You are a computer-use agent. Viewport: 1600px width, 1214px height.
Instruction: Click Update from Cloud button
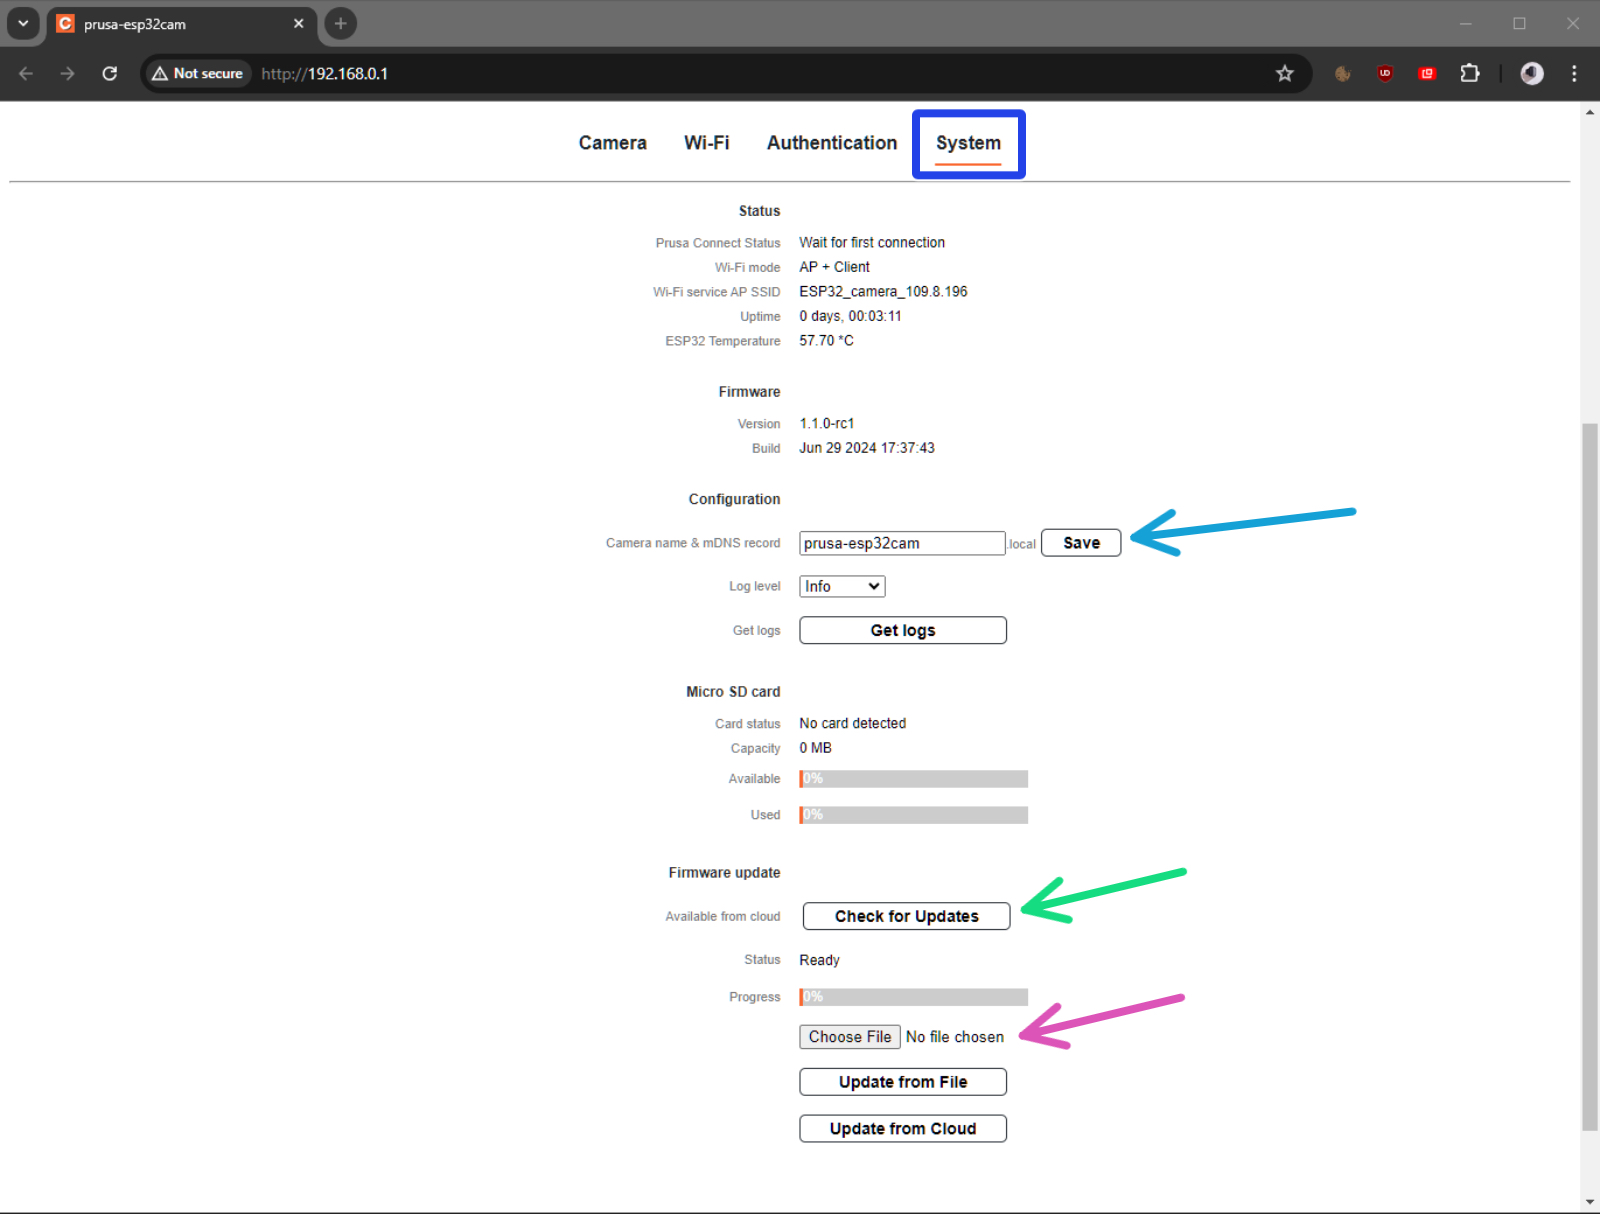click(903, 1128)
